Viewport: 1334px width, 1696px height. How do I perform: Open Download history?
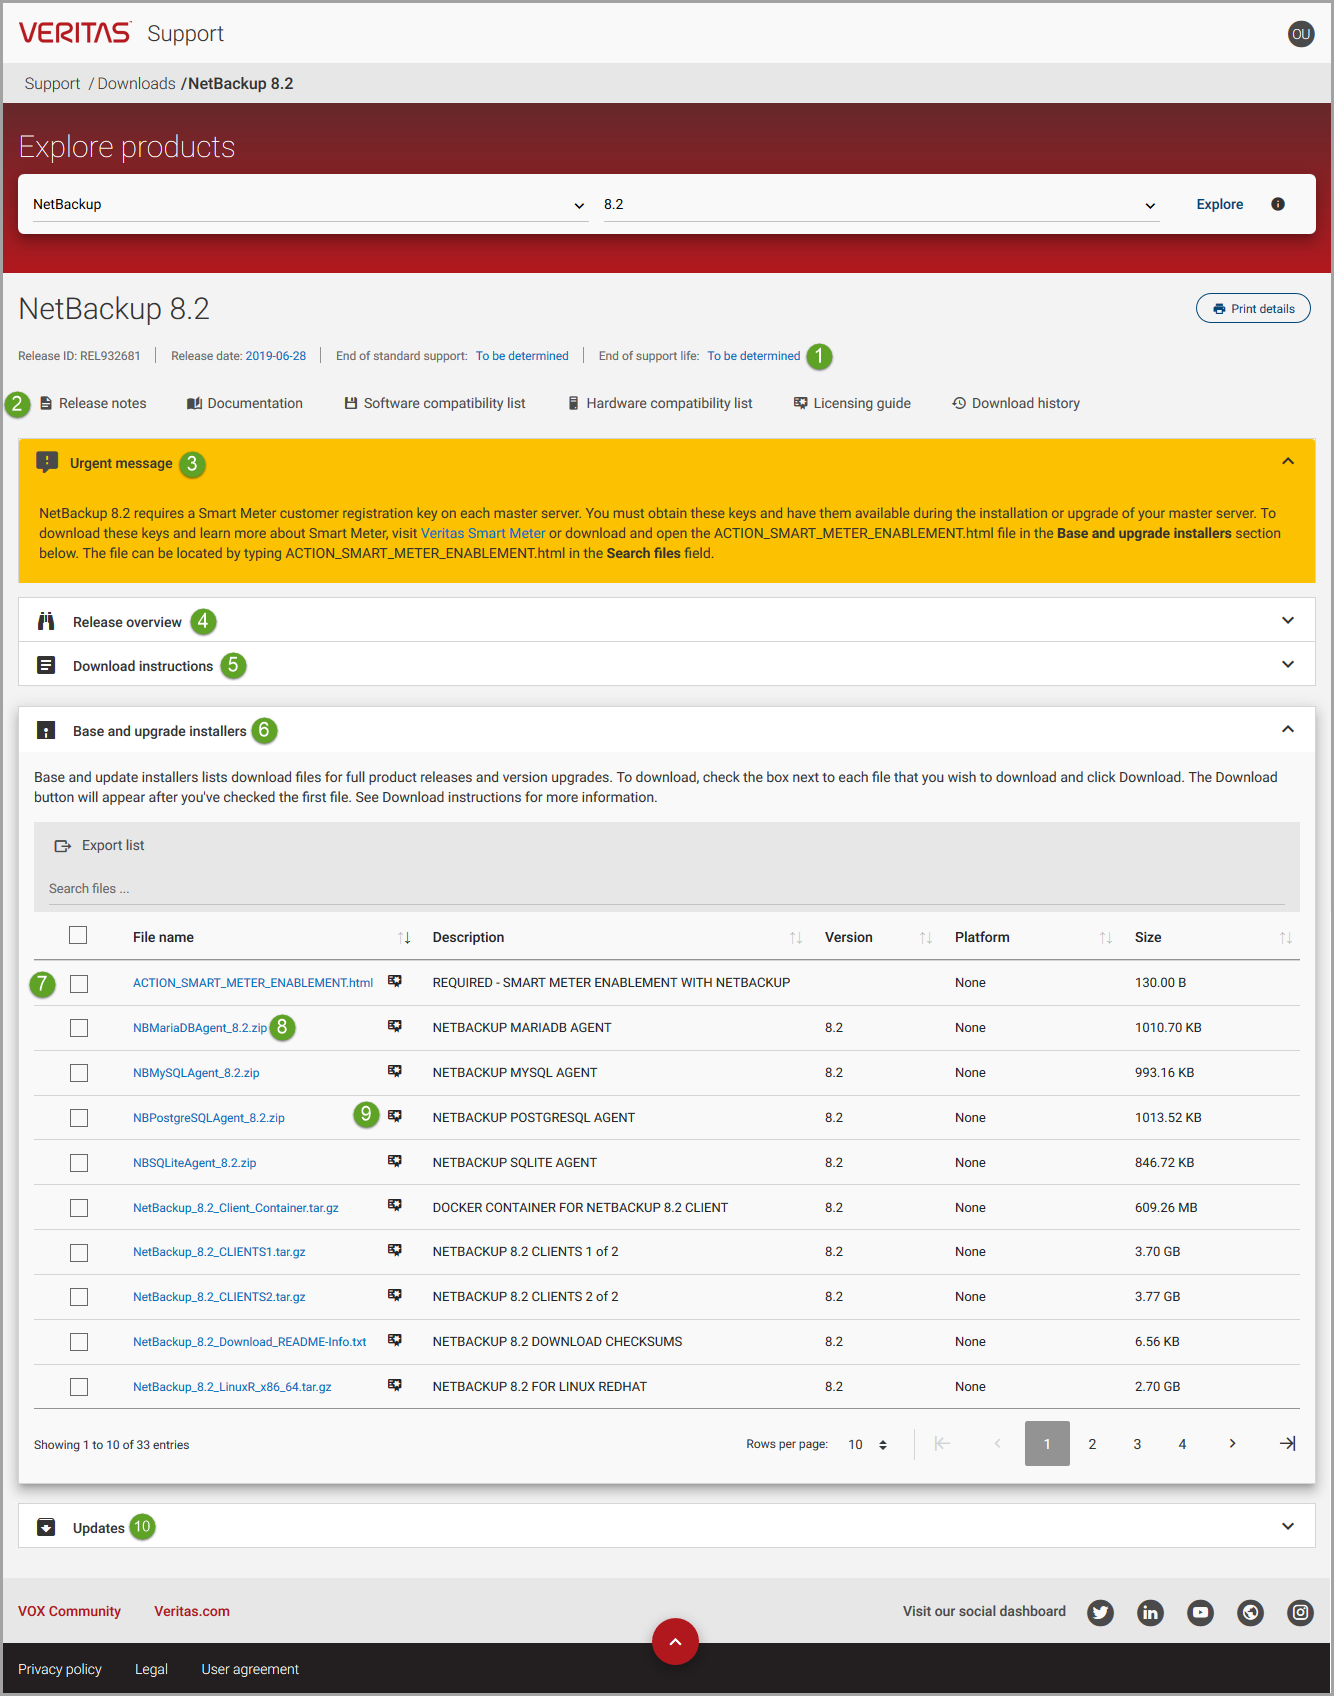click(1016, 403)
